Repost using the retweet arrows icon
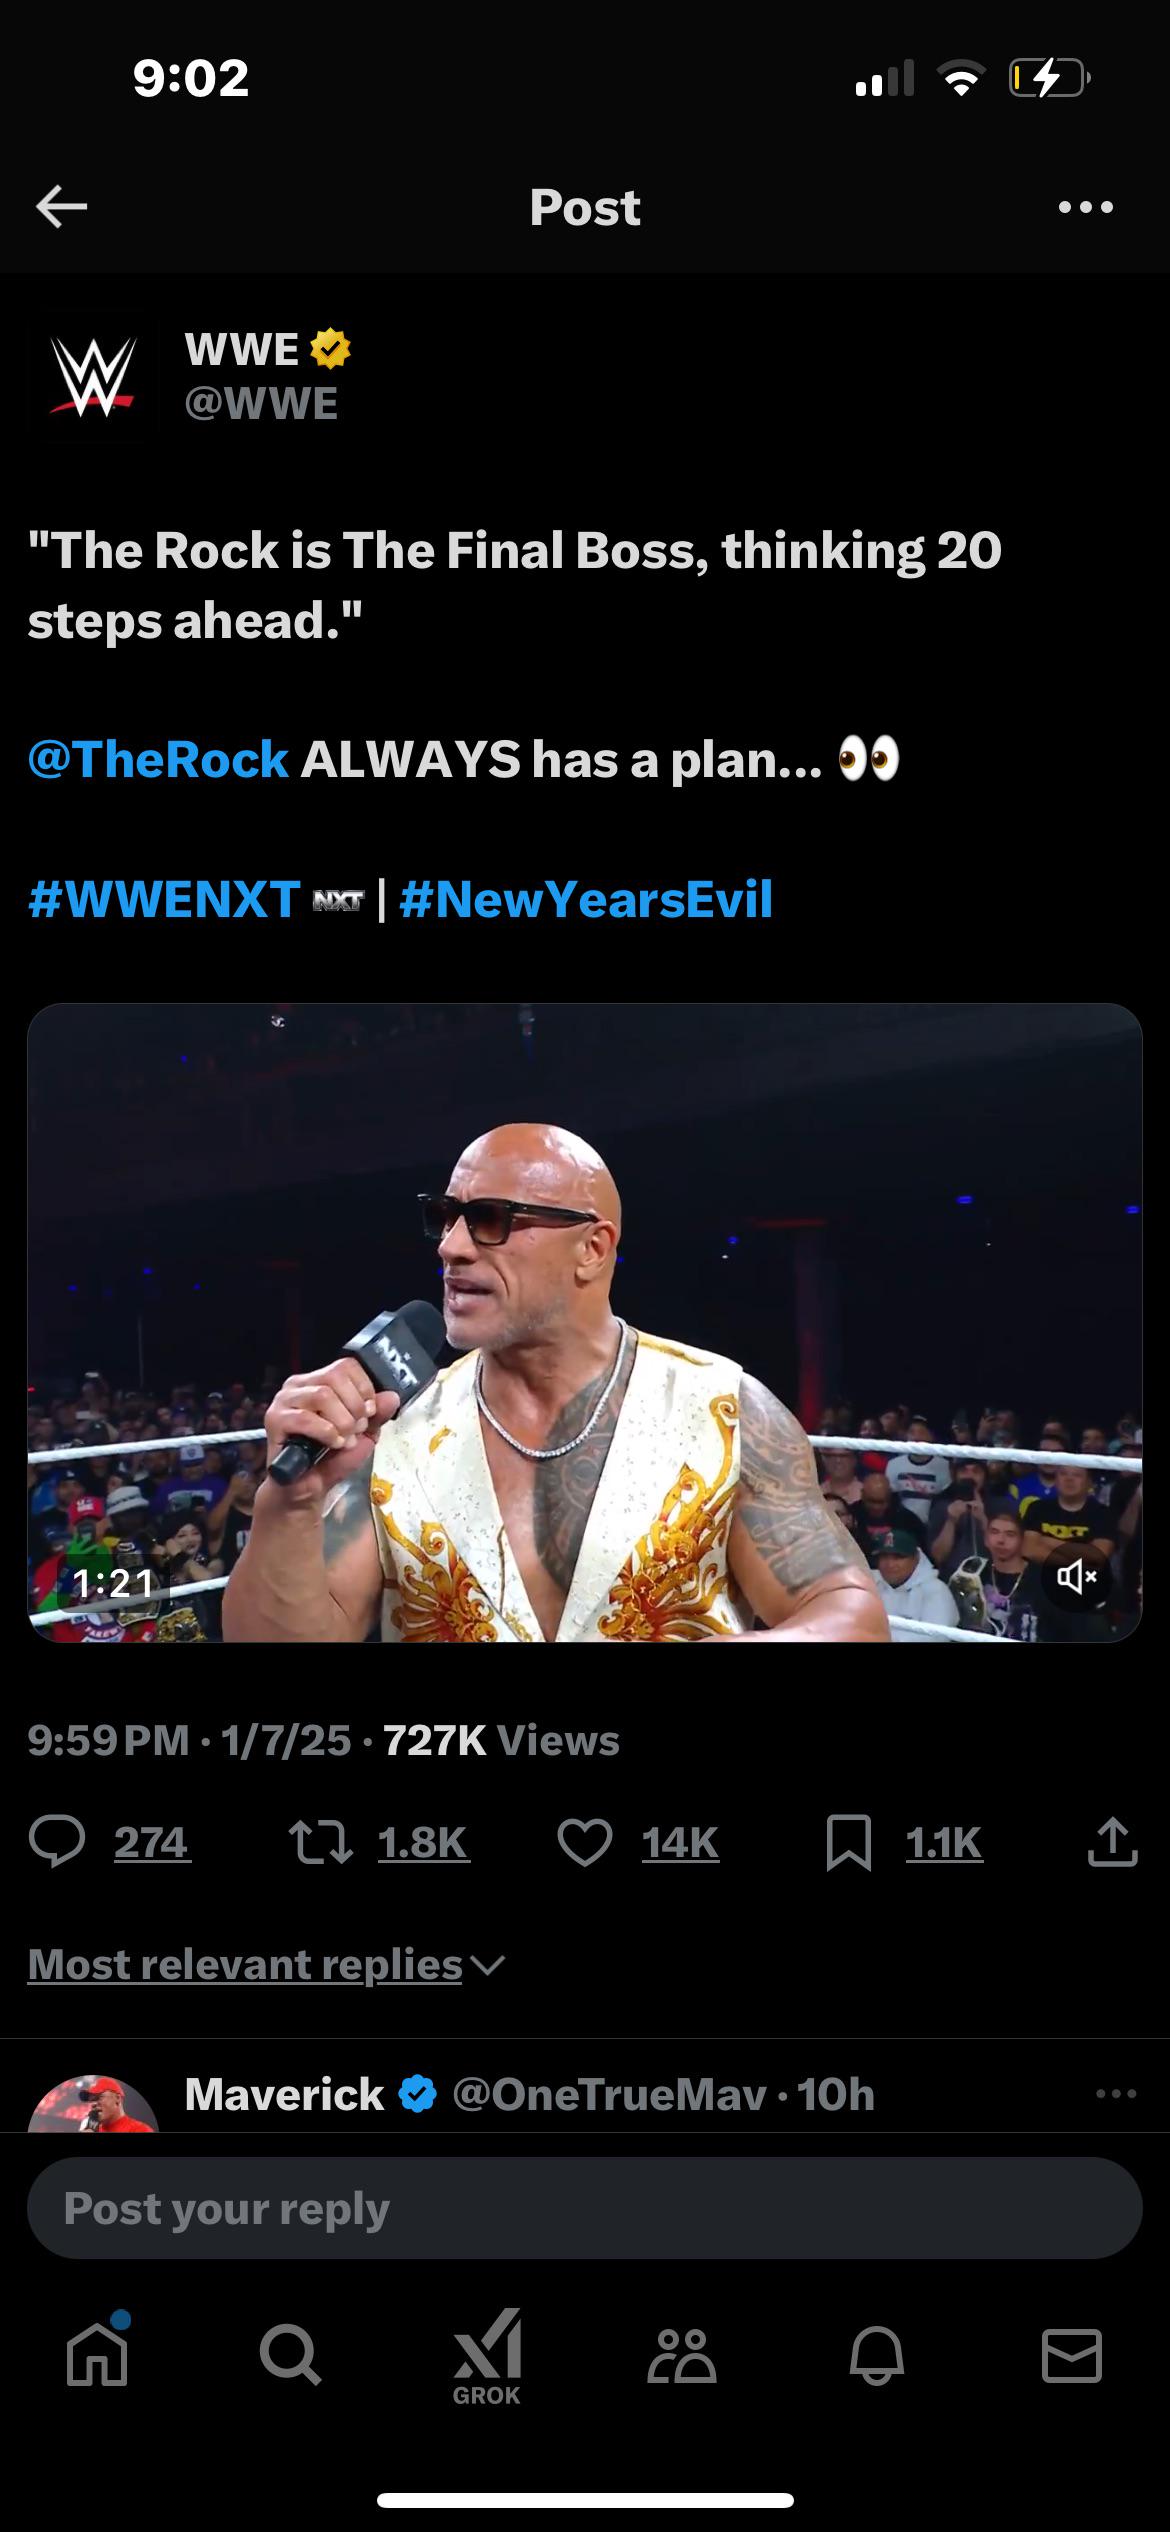Screen dimensions: 1170x2532 pyautogui.click(x=320, y=1842)
